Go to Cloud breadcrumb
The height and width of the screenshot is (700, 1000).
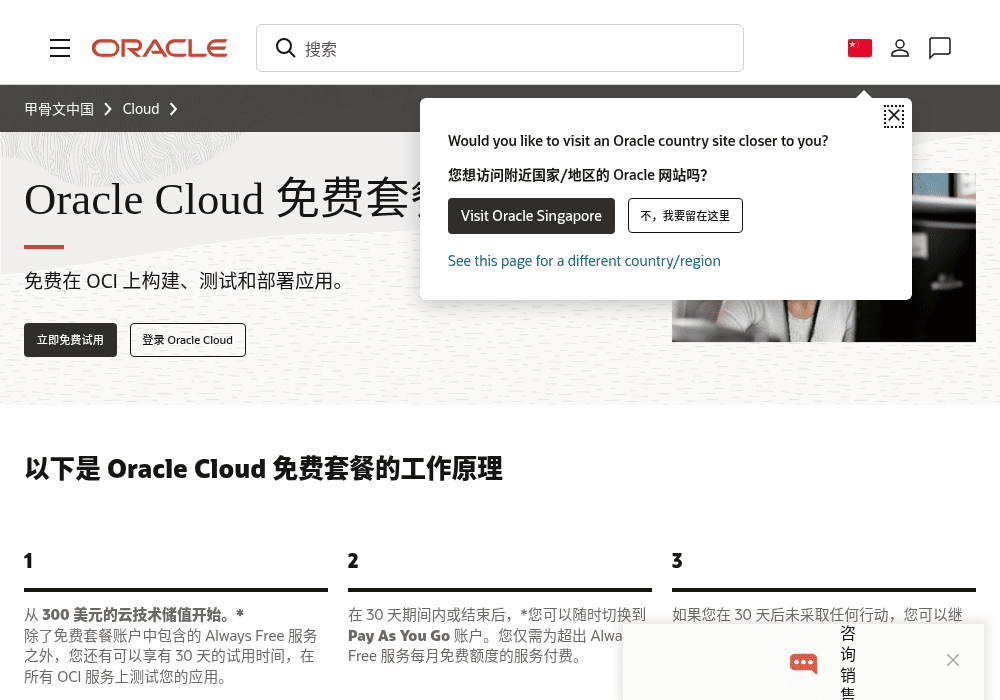(141, 109)
